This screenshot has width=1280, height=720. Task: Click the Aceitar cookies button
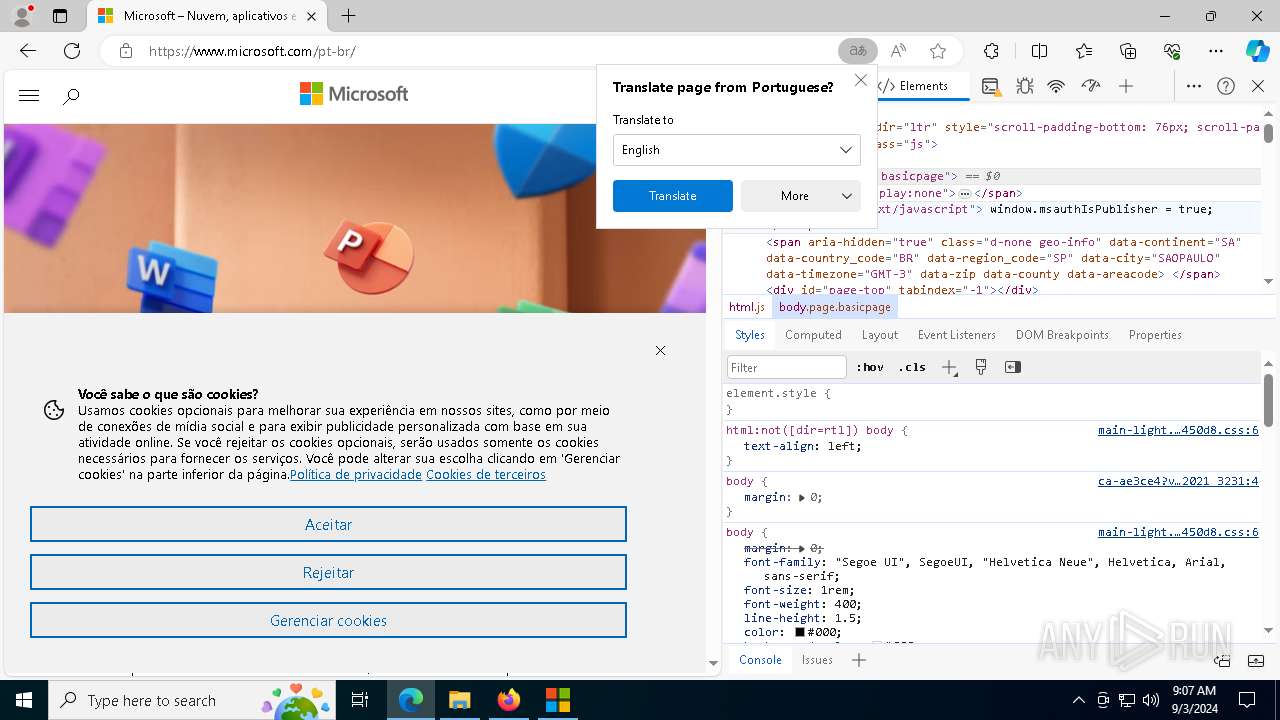pyautogui.click(x=328, y=524)
